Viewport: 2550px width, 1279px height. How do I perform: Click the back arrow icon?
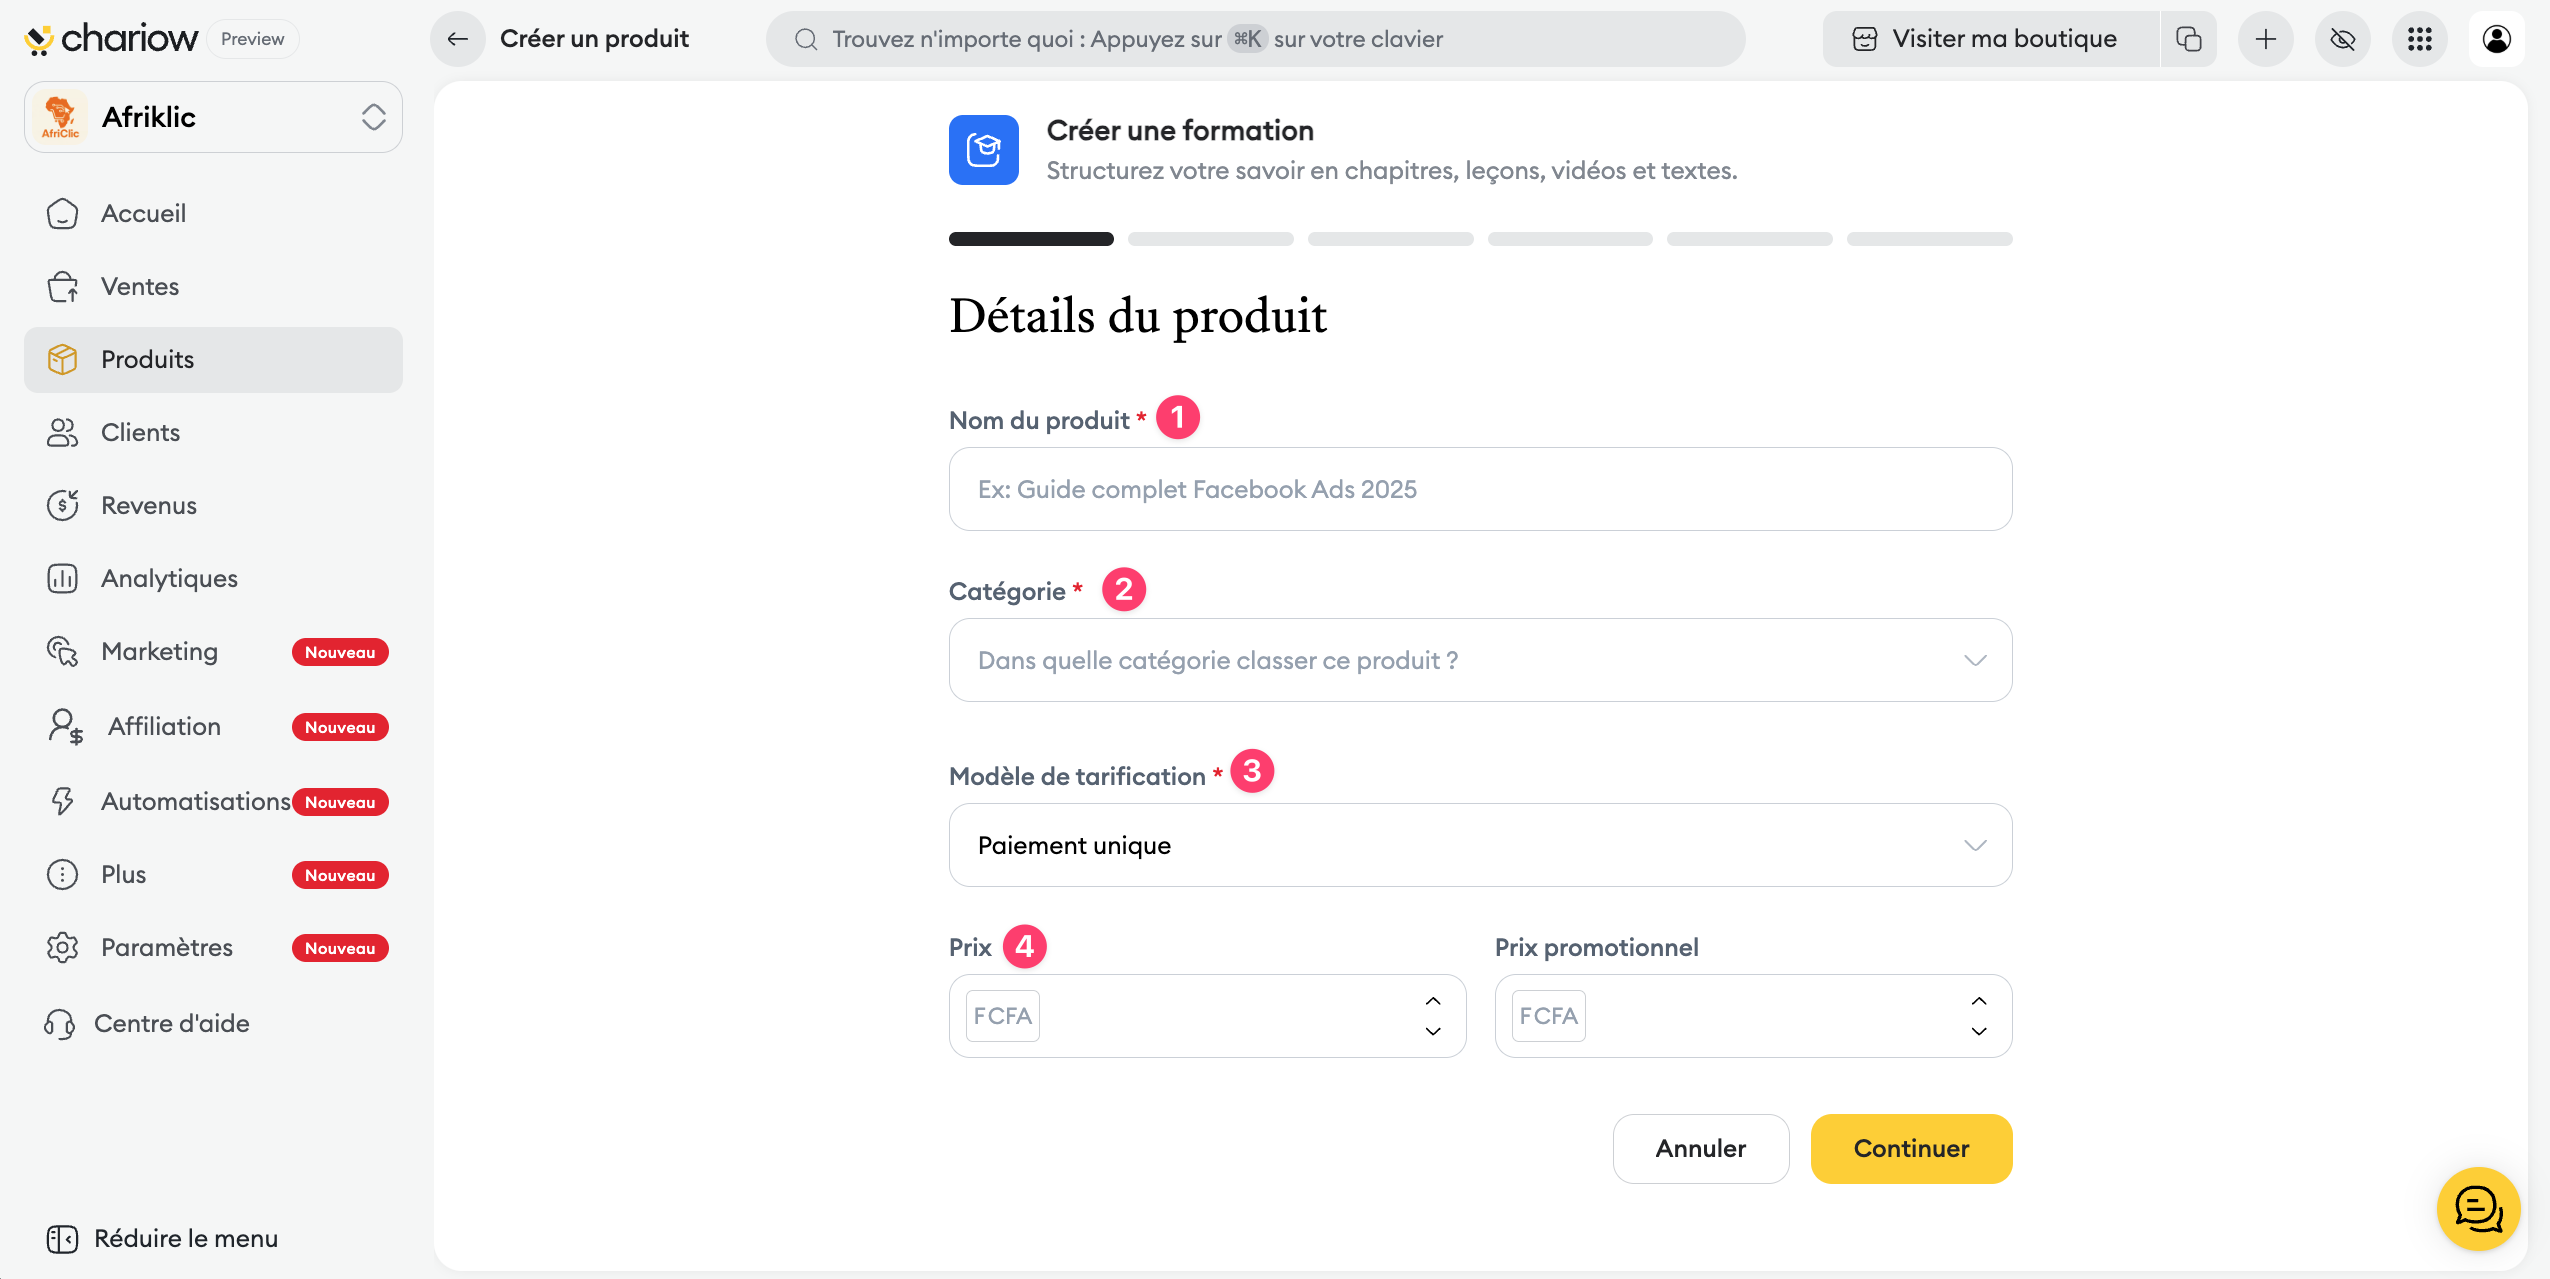458,39
